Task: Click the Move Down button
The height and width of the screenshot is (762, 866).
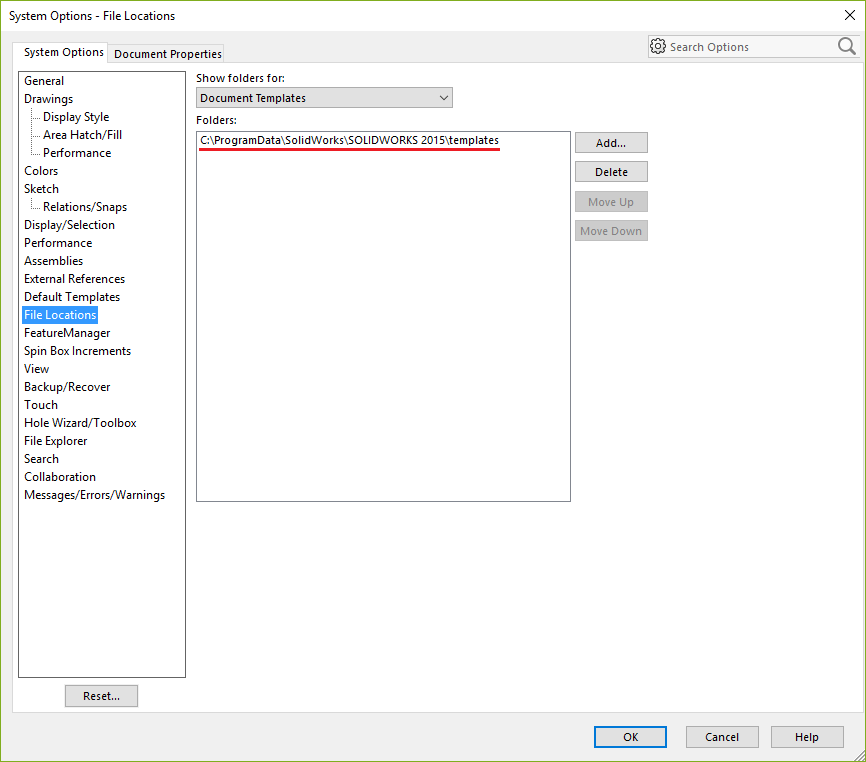Action: (x=611, y=231)
